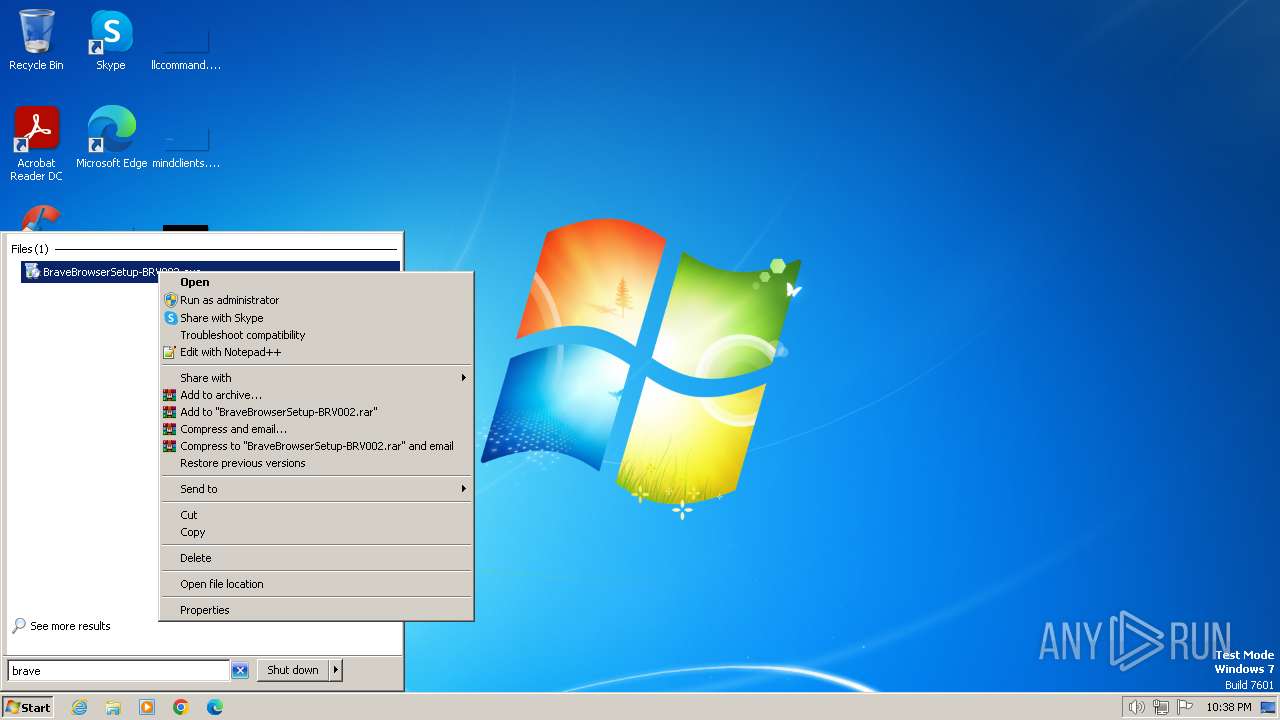1280x720 pixels.
Task: Choose Copy in context menu
Action: (x=316, y=532)
